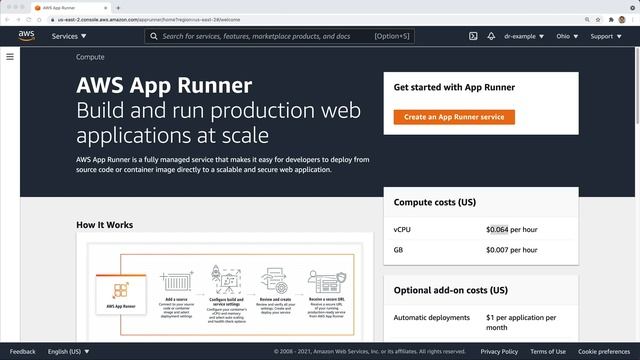Open the Privacy Policy link
Screen dimensions: 640x360
(499, 351)
